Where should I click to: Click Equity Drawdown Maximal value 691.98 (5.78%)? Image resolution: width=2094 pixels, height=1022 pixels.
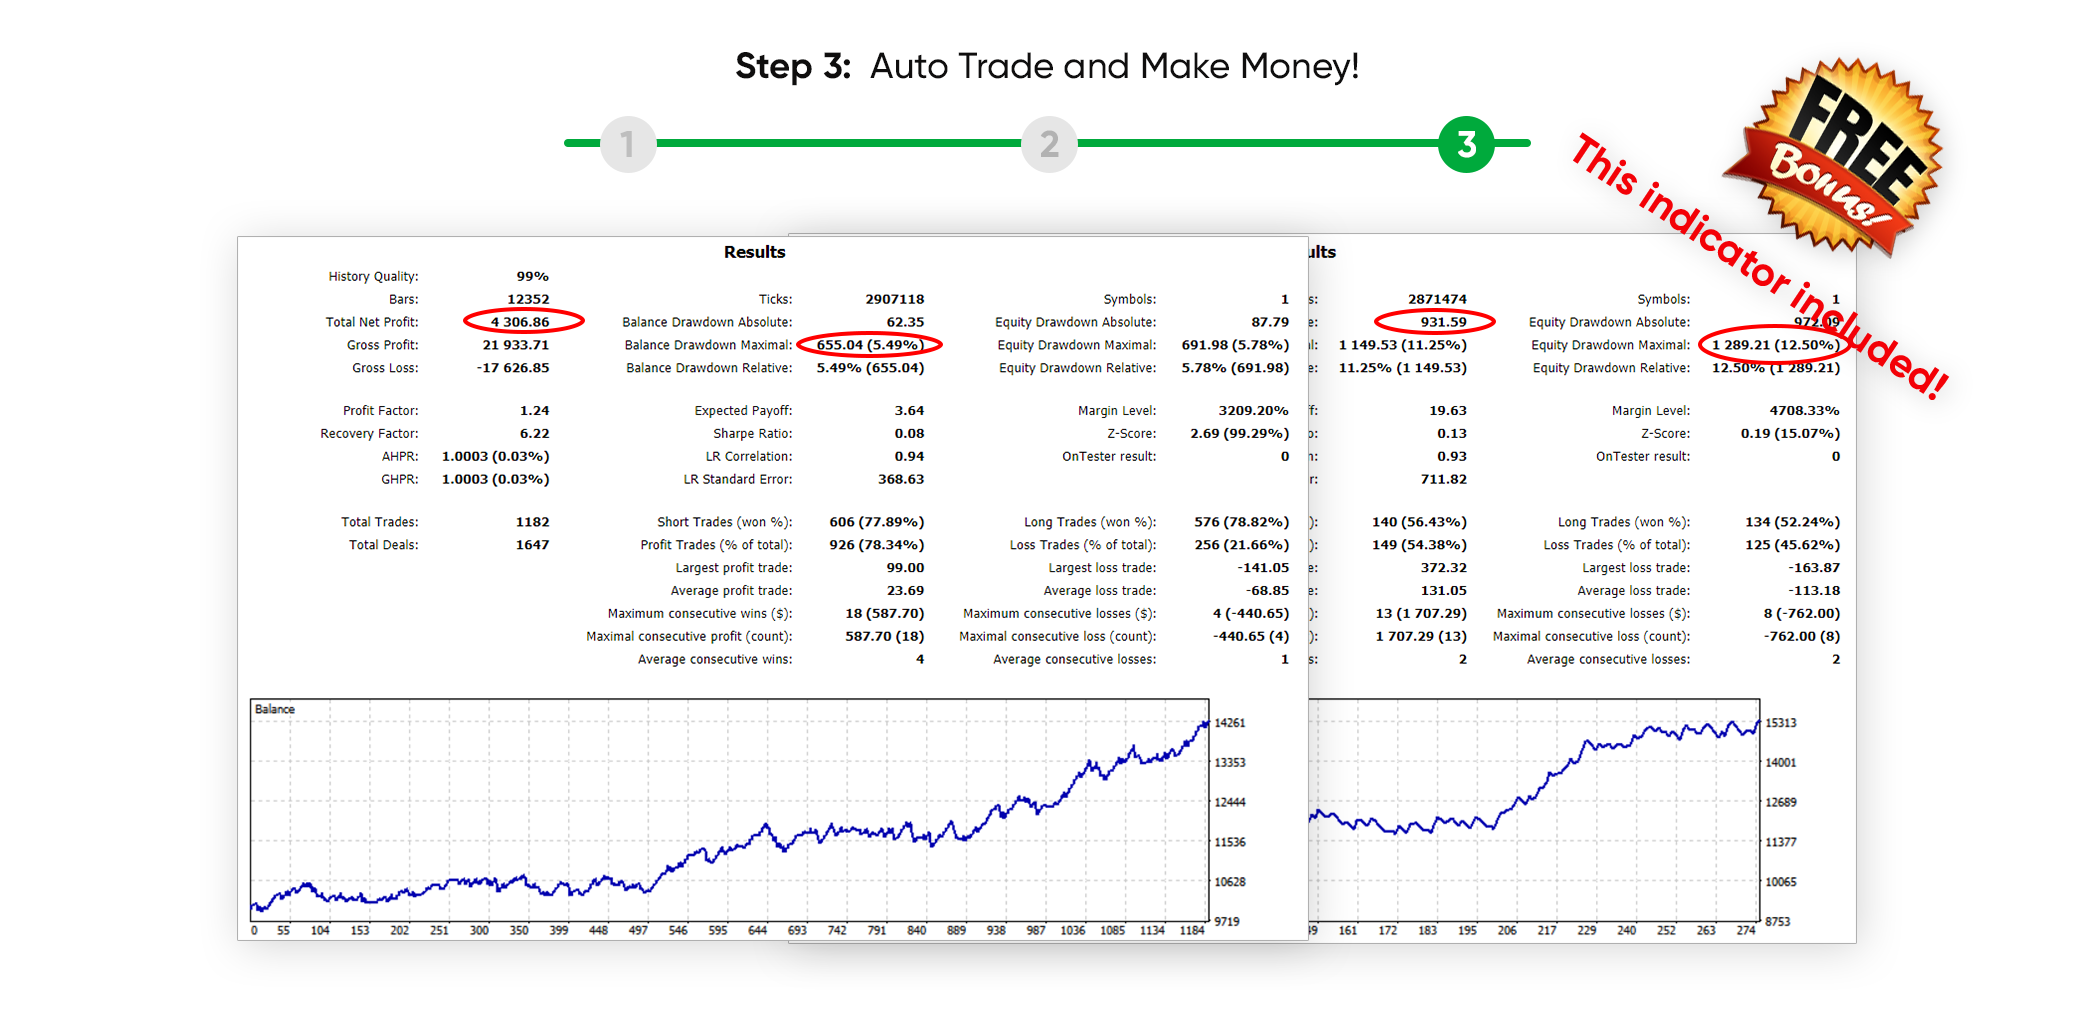[x=1235, y=345]
